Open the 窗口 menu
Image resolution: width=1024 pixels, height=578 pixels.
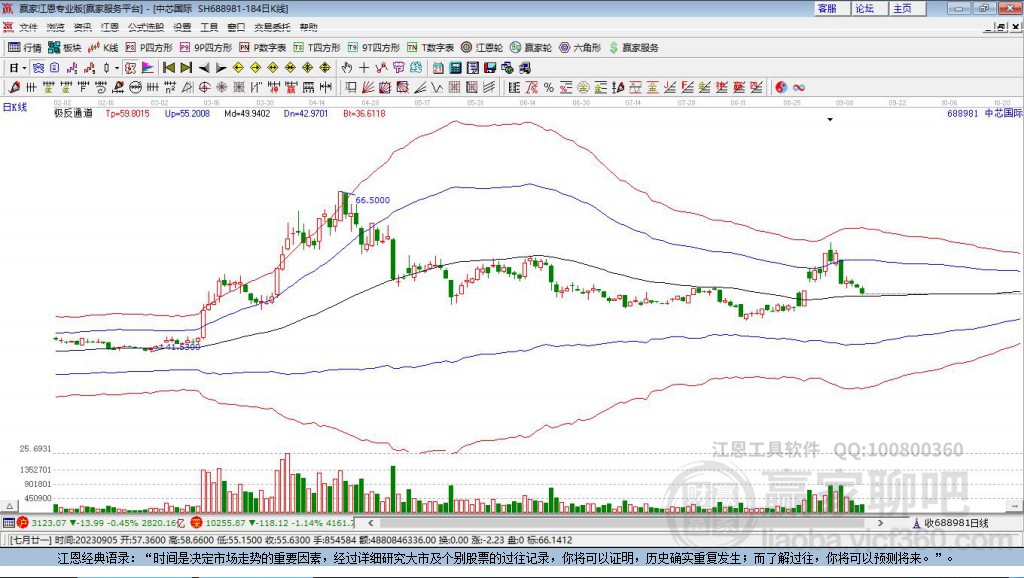pos(236,27)
